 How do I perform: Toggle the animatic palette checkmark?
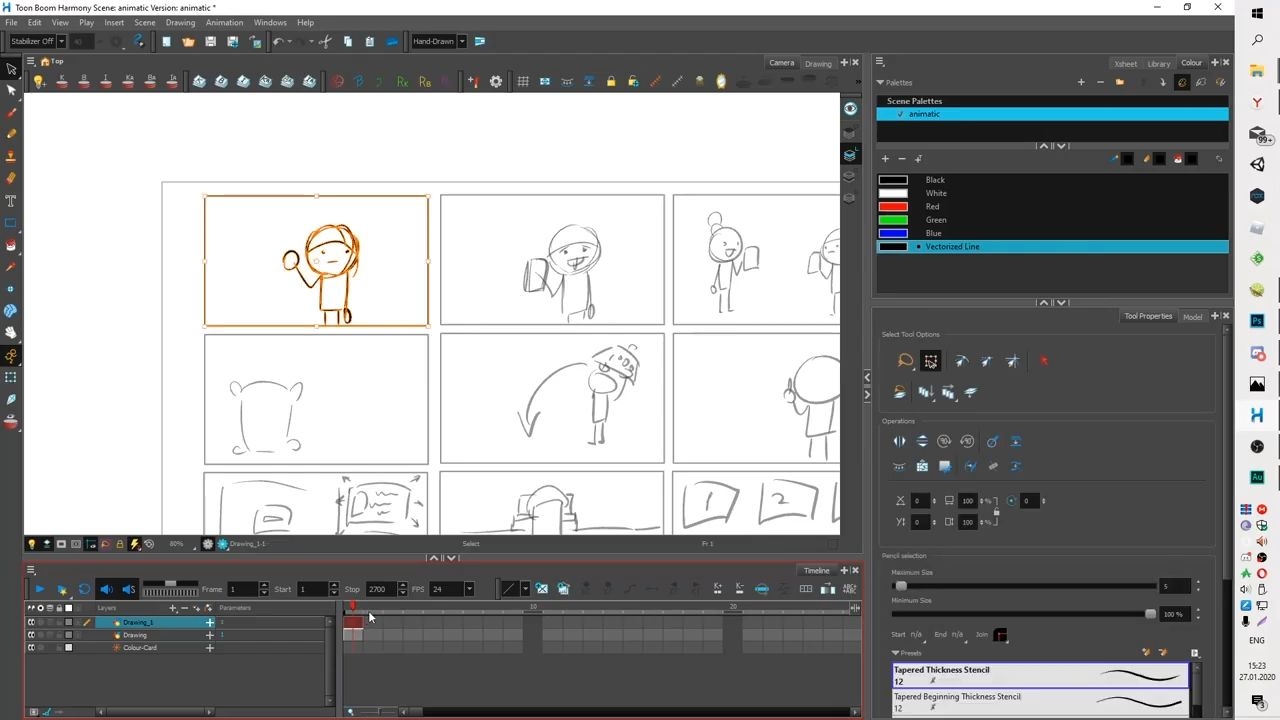click(900, 114)
